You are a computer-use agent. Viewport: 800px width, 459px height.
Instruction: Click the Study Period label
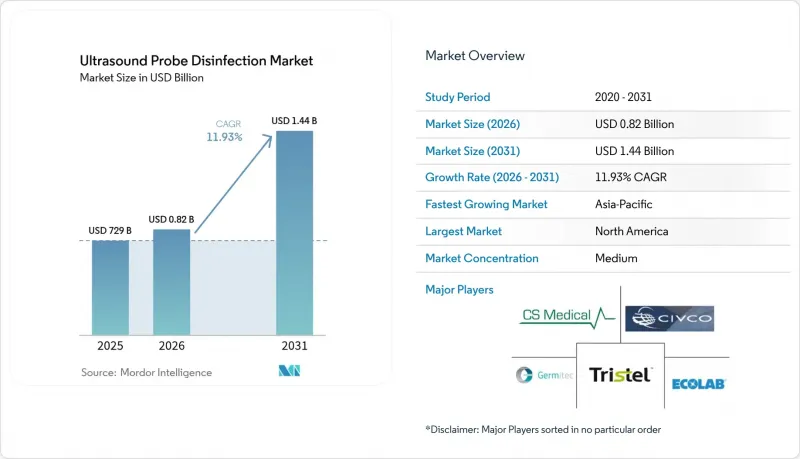(458, 97)
